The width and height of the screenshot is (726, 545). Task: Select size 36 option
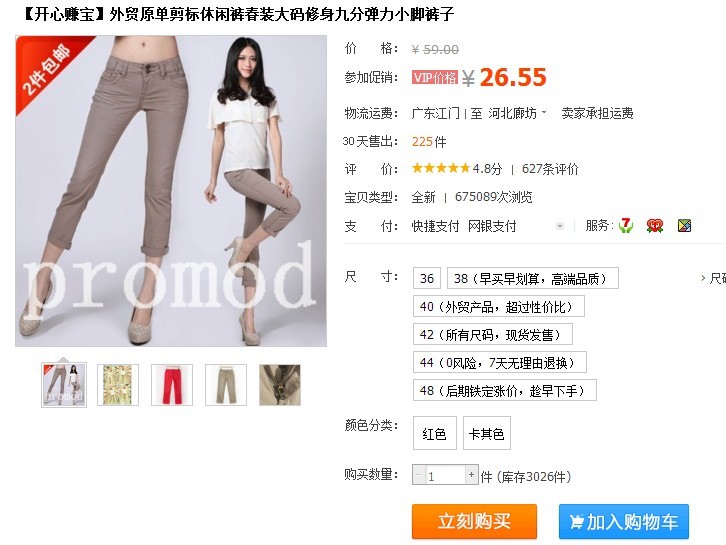[426, 278]
